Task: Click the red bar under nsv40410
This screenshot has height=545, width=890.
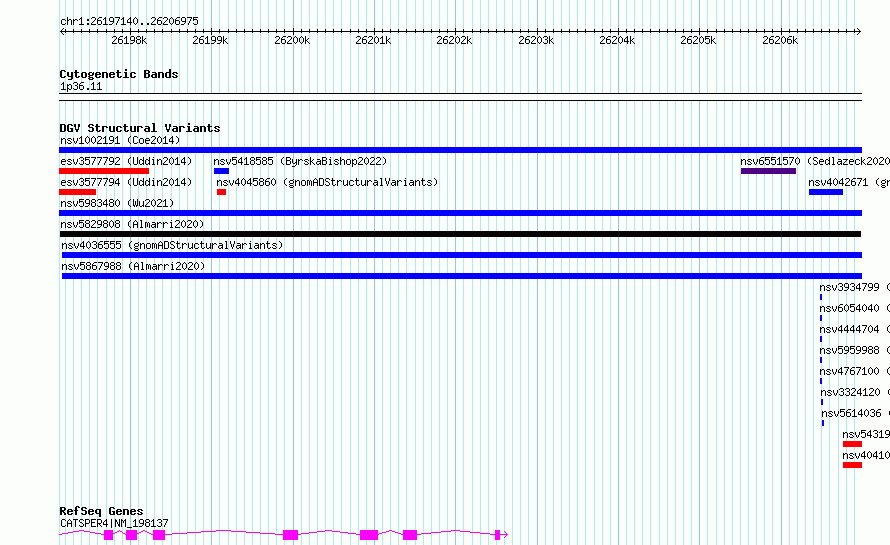Action: point(853,465)
